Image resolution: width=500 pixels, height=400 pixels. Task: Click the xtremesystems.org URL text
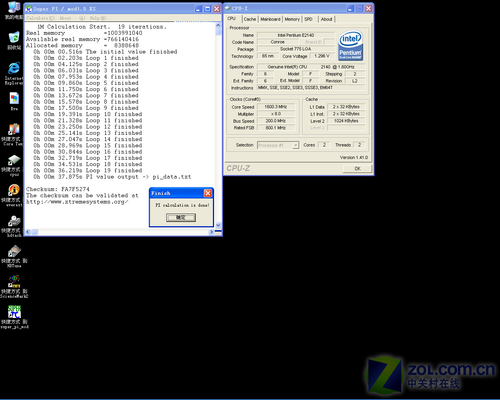point(77,202)
